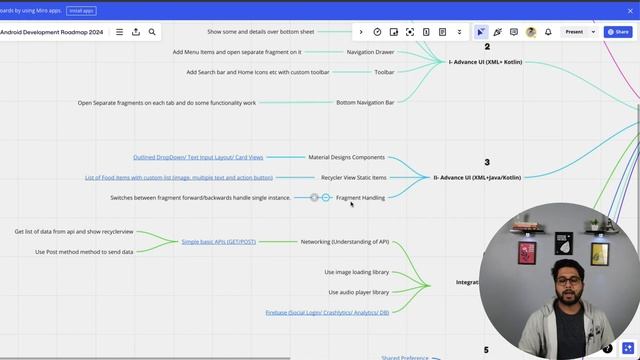The image size is (640, 360).
Task: Click Show some and details over bottom sheet text
Action: tap(261, 32)
